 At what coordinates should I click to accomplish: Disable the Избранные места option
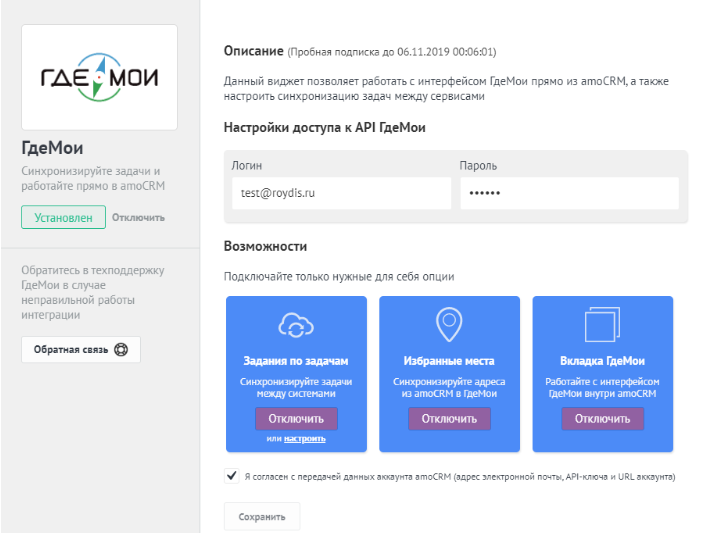click(x=449, y=418)
